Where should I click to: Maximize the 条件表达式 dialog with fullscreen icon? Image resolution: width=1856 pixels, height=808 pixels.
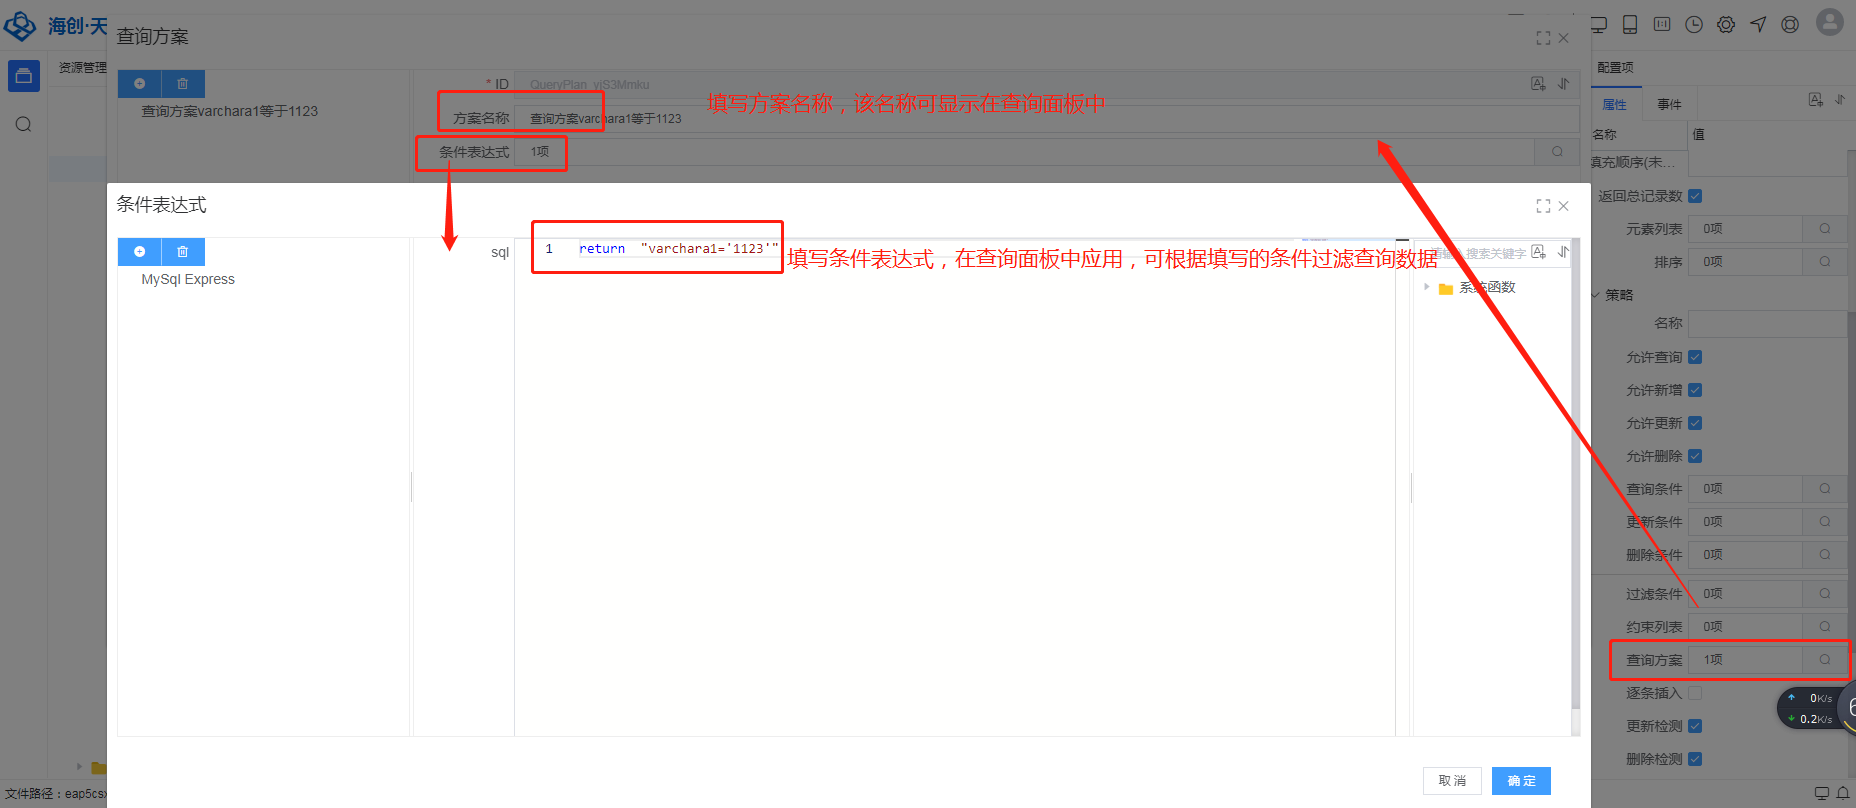1543,206
